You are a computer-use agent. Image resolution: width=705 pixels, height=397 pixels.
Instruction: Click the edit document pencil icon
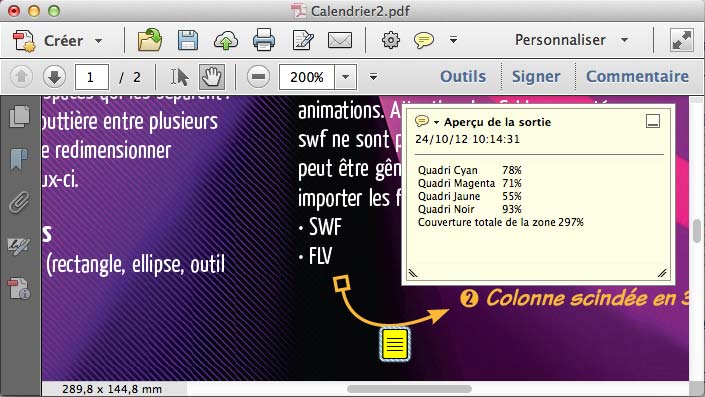pos(303,40)
